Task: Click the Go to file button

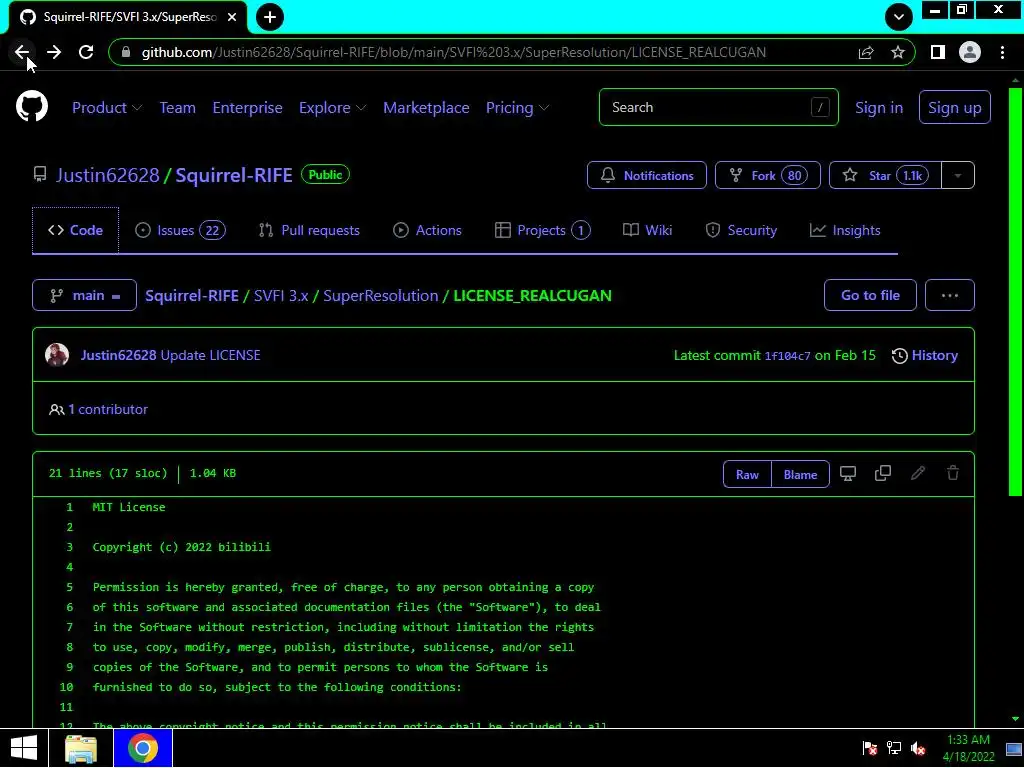Action: pos(870,295)
